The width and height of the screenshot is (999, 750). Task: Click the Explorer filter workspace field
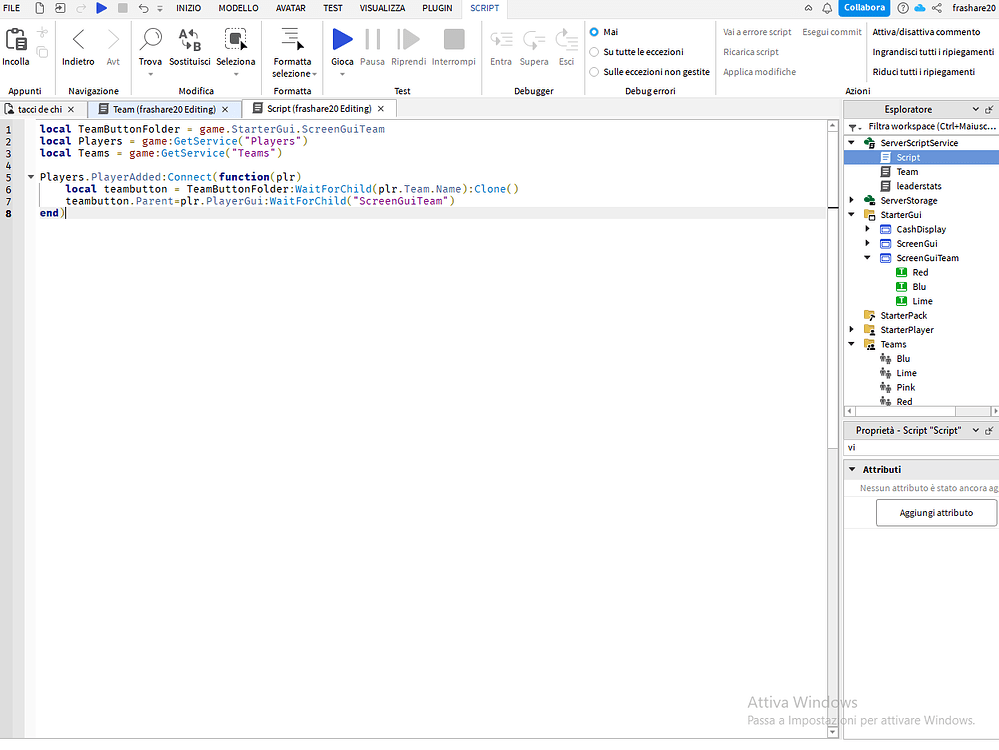[x=930, y=127]
